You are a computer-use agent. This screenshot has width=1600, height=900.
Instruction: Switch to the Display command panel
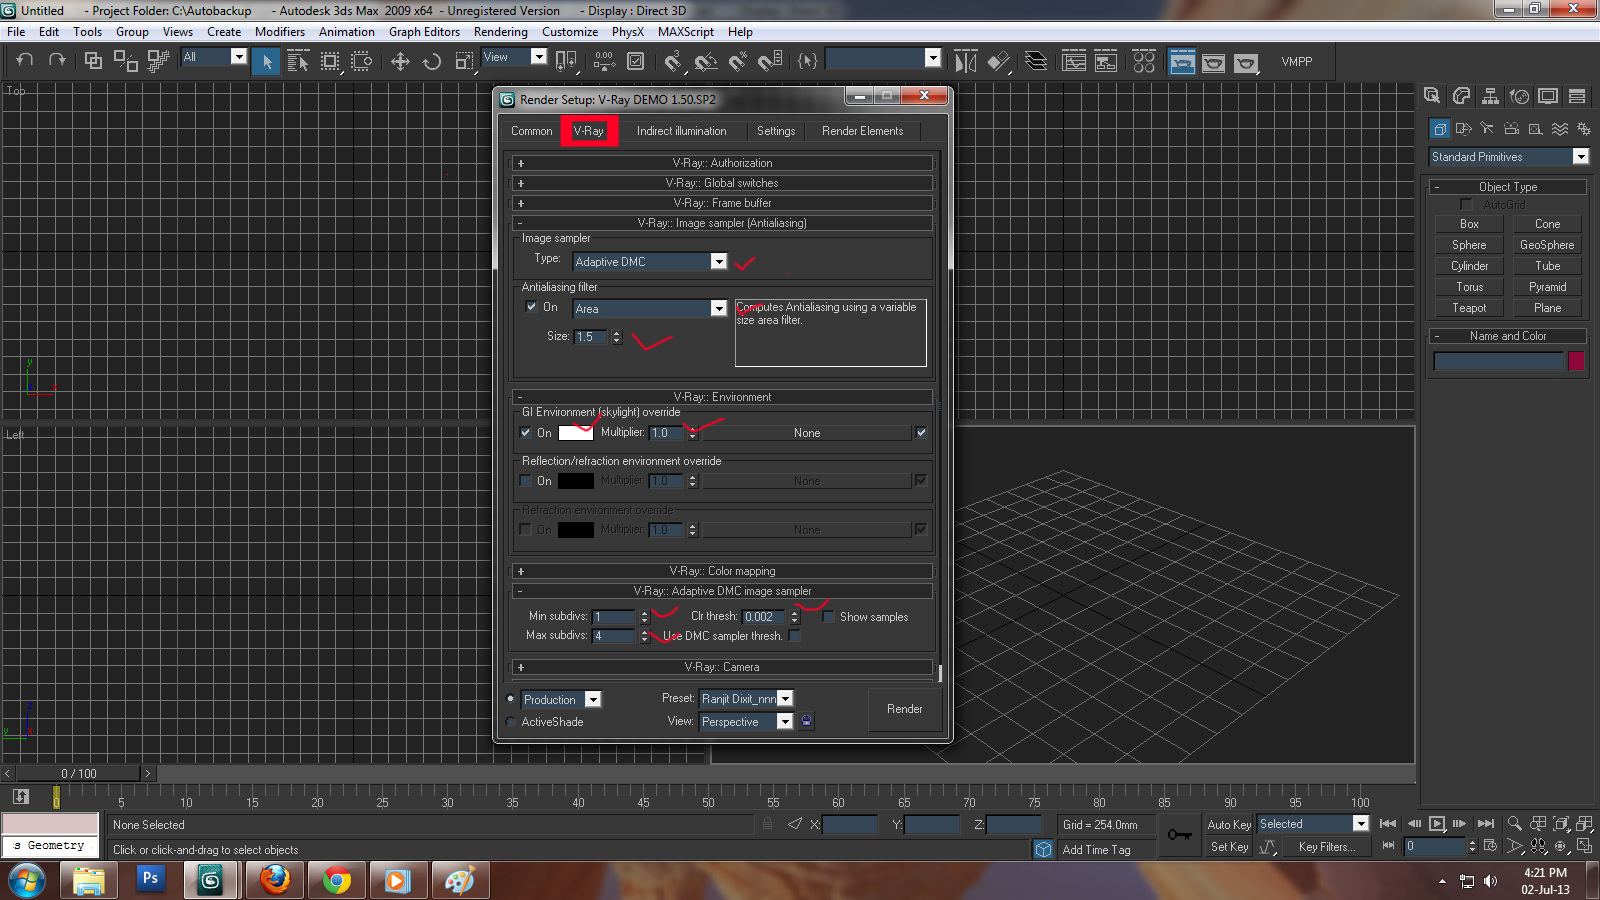tap(1548, 96)
